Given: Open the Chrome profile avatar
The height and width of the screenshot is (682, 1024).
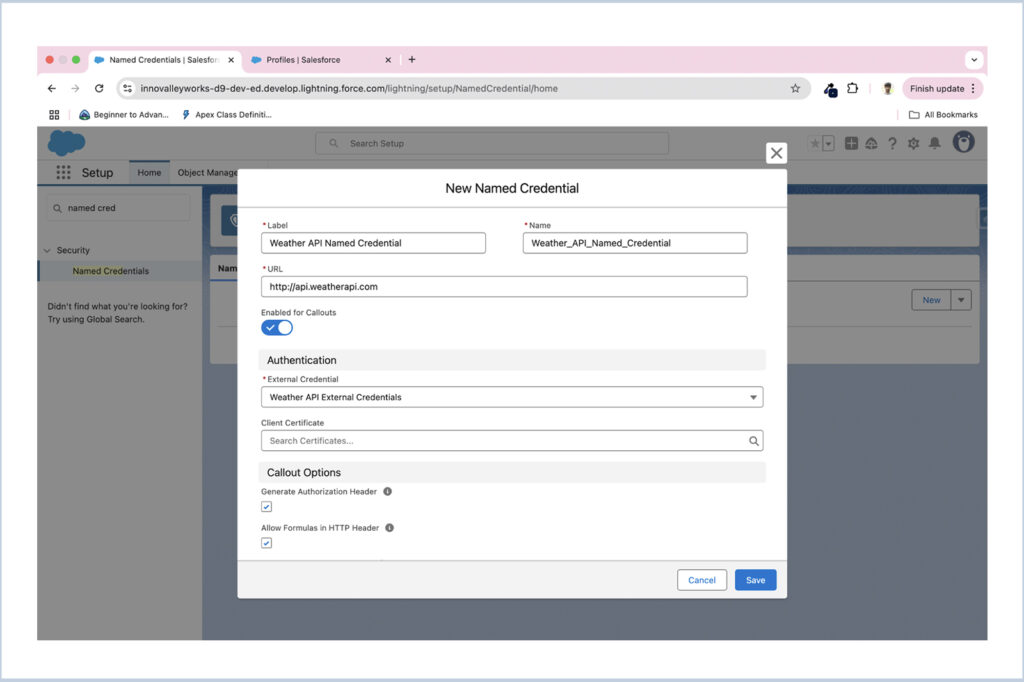Looking at the screenshot, I should pyautogui.click(x=887, y=88).
